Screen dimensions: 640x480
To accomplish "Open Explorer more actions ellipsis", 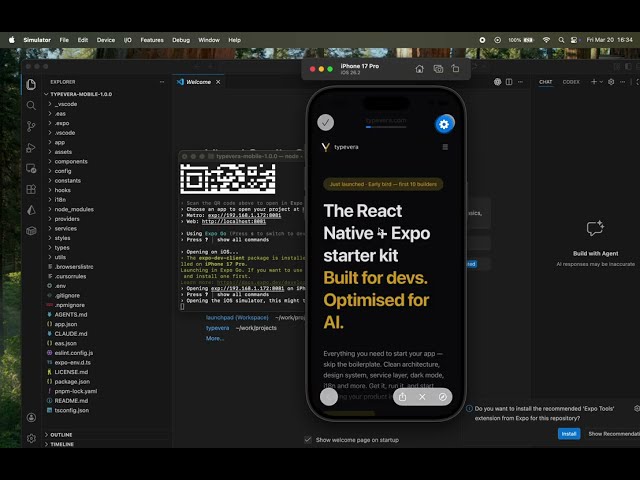I will point(162,82).
